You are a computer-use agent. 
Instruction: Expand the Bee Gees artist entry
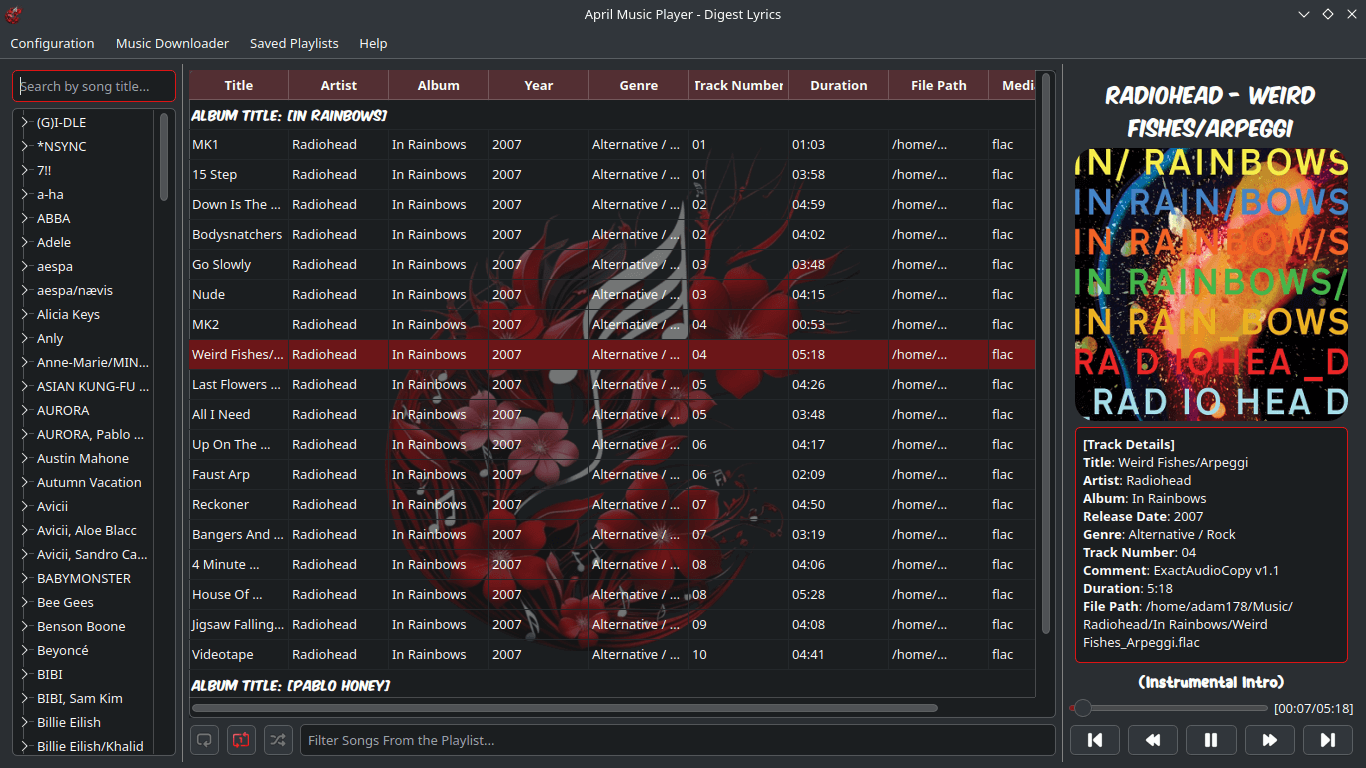[24, 602]
